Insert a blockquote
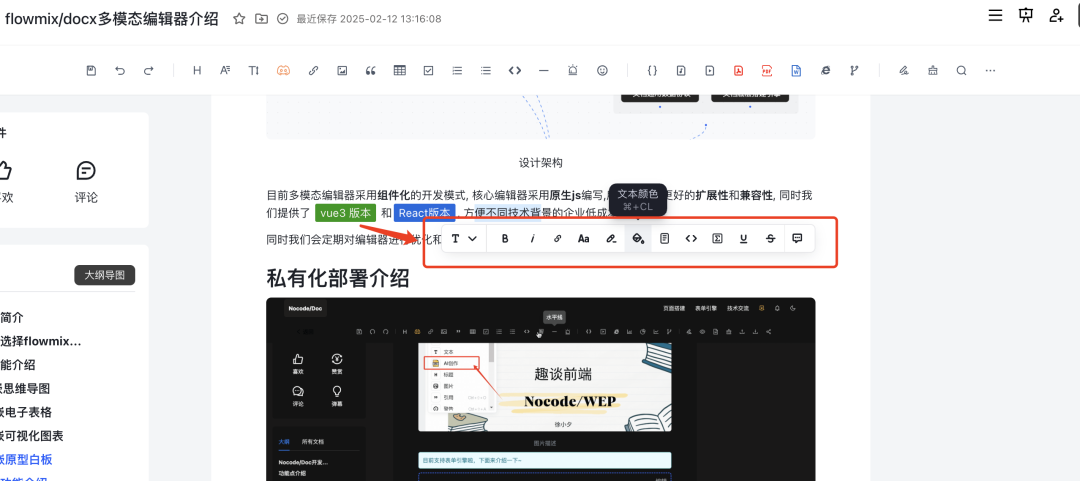The width and height of the screenshot is (1080, 481). (x=371, y=70)
